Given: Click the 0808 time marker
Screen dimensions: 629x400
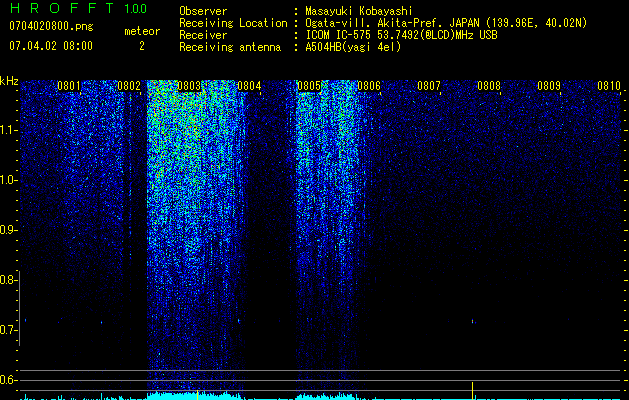Looking at the screenshot, I should 489,86.
